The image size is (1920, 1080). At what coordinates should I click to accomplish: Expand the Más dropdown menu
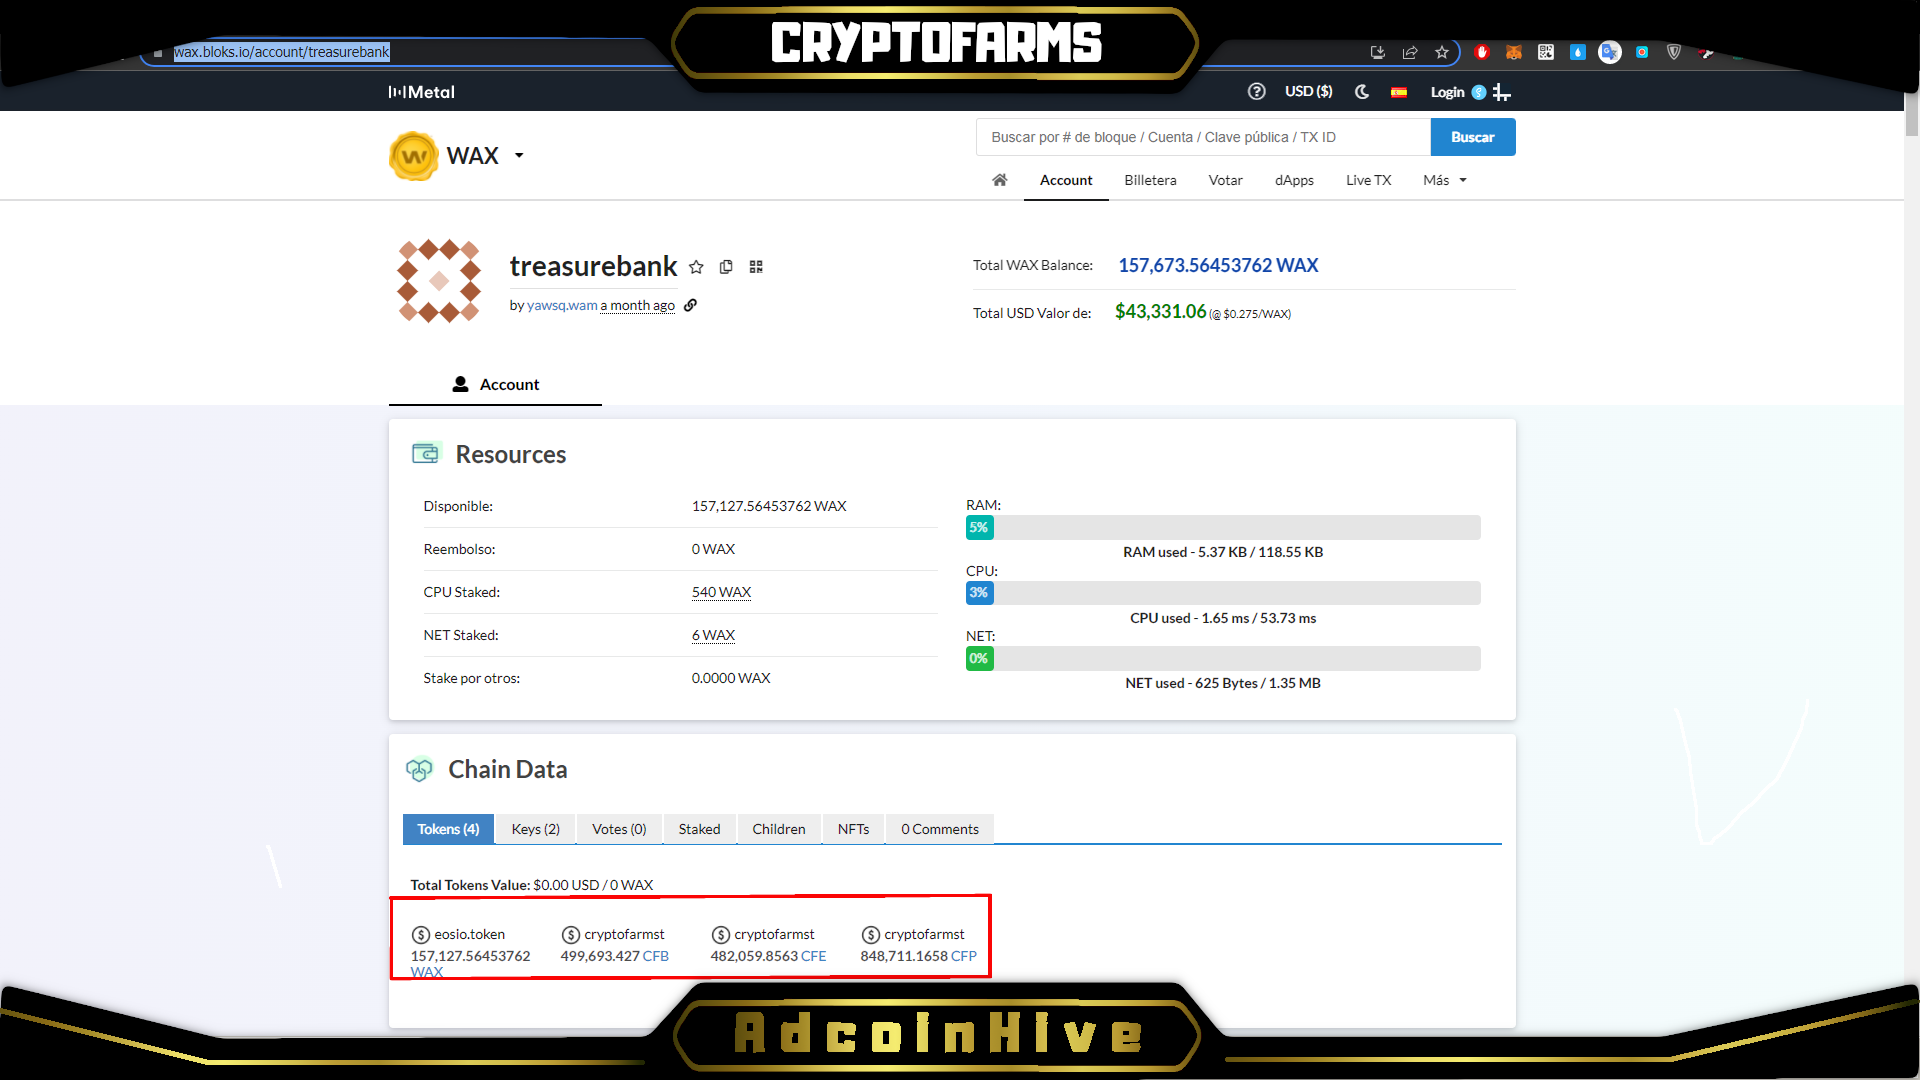pos(1445,180)
